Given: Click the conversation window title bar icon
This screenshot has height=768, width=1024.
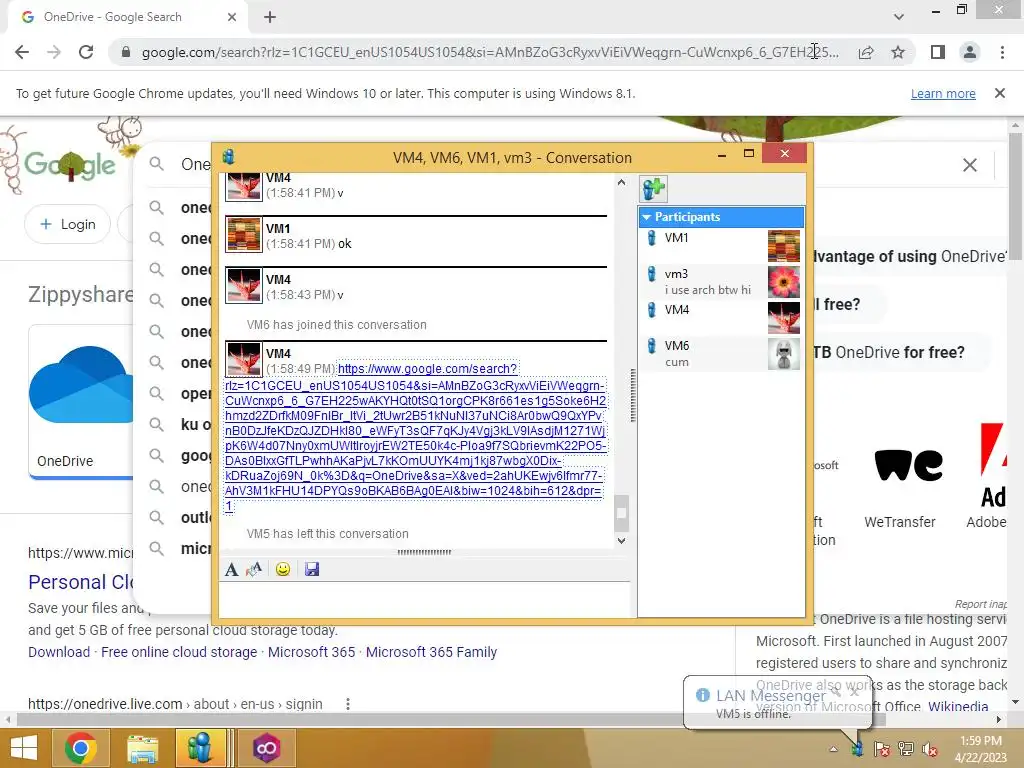Looking at the screenshot, I should tap(228, 157).
